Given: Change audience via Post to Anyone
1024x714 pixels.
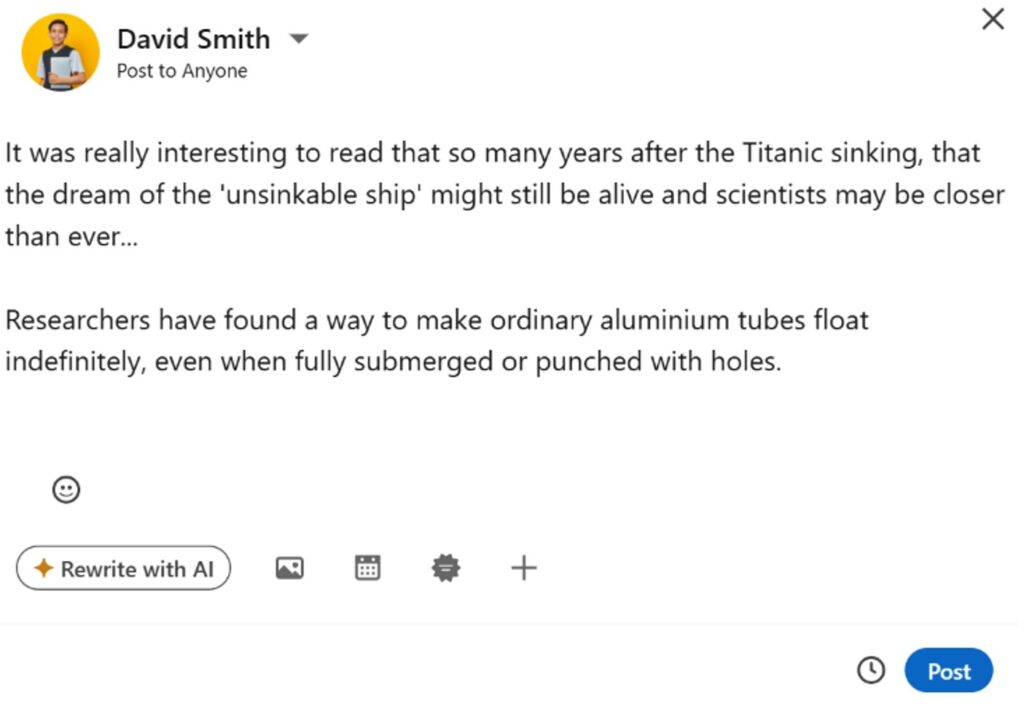Looking at the screenshot, I should tap(182, 71).
